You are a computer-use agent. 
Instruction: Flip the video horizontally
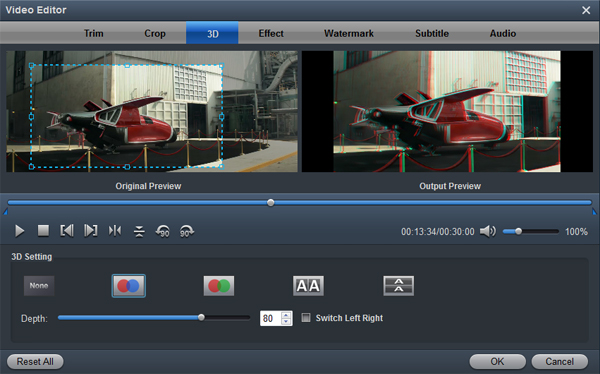coord(115,231)
